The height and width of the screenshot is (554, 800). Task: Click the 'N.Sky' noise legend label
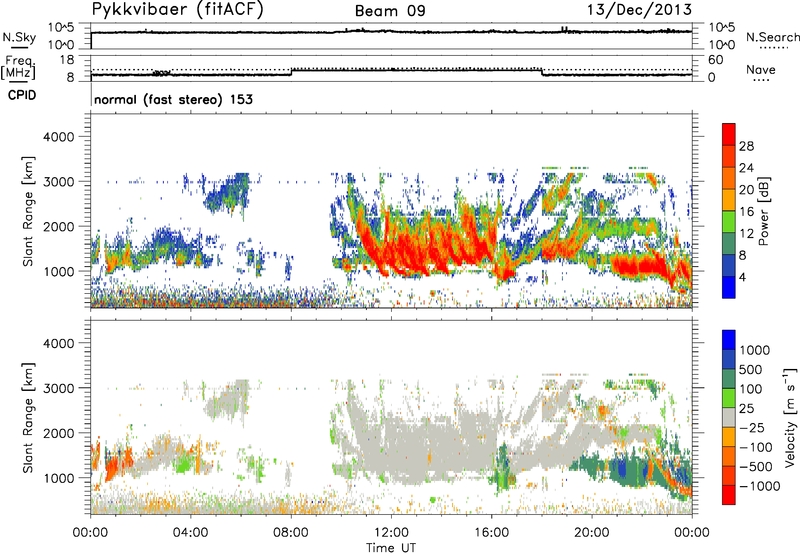point(19,37)
